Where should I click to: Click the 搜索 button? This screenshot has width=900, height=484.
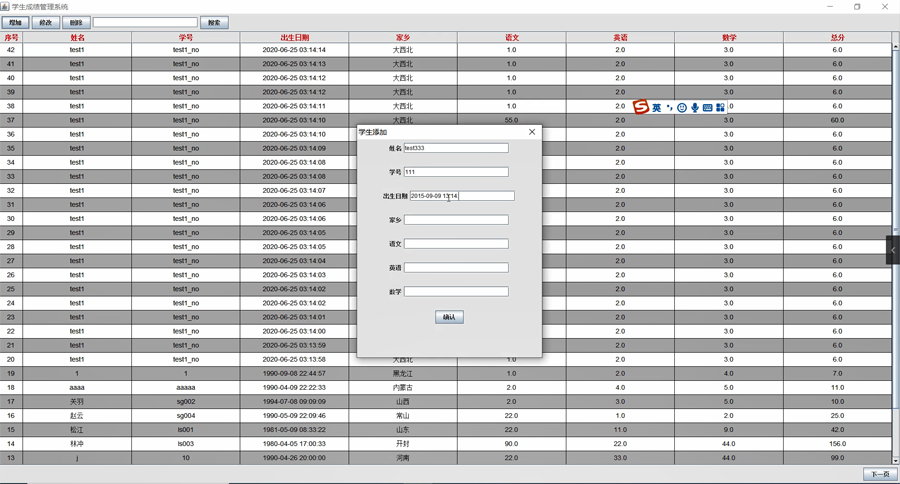coord(214,22)
